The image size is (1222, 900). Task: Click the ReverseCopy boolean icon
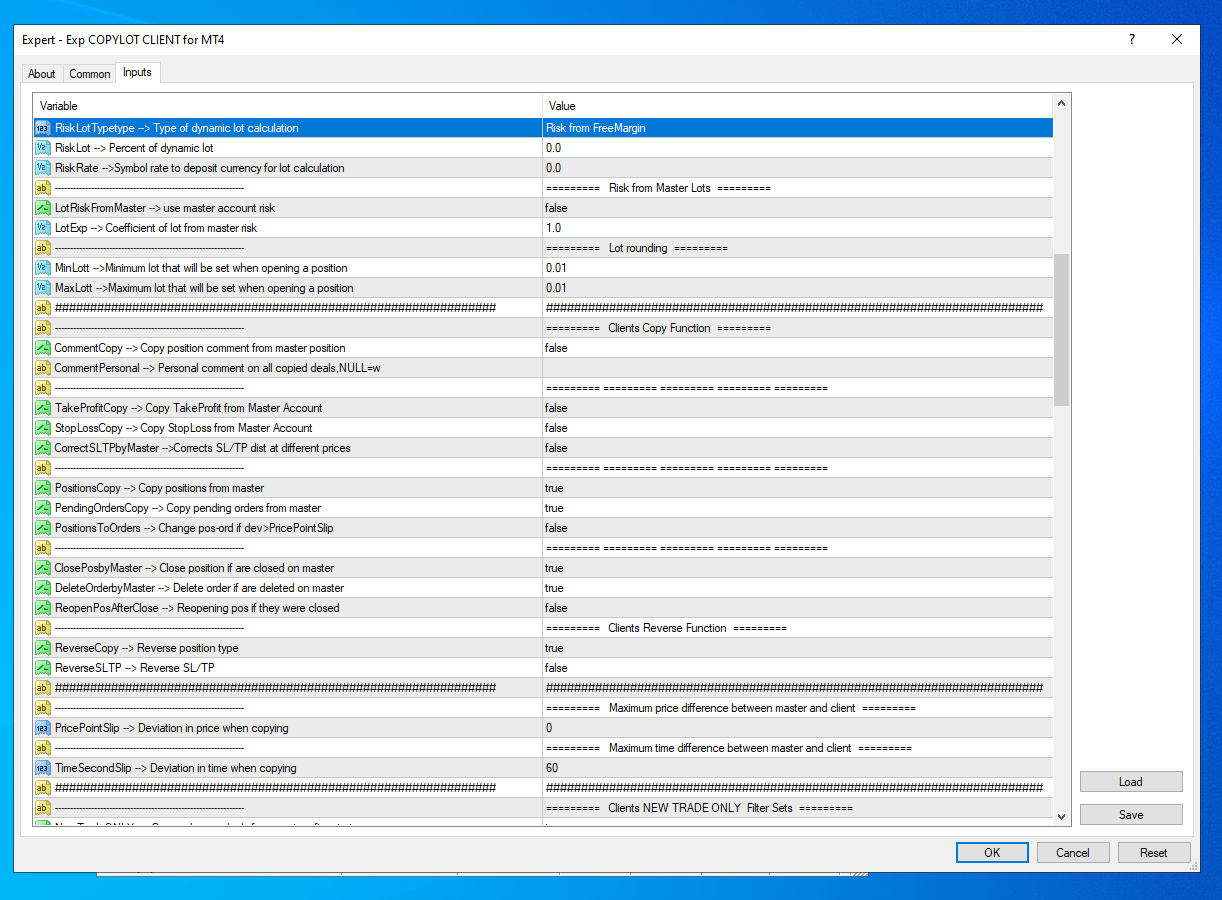coord(42,648)
